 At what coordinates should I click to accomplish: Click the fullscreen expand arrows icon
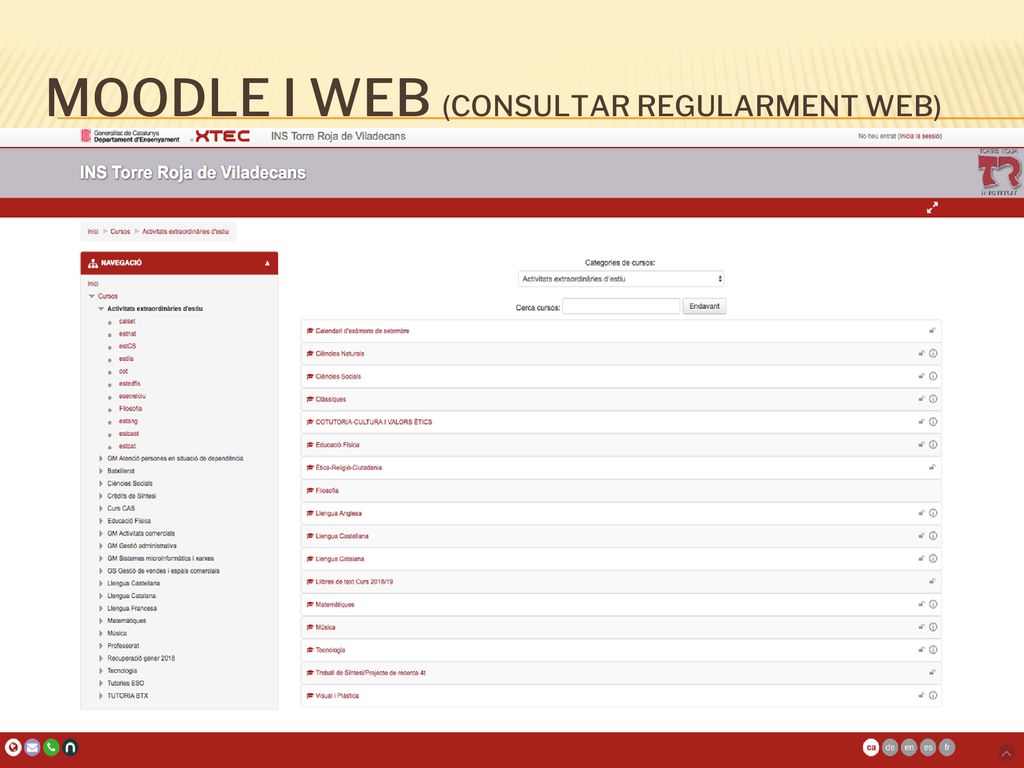(x=932, y=208)
